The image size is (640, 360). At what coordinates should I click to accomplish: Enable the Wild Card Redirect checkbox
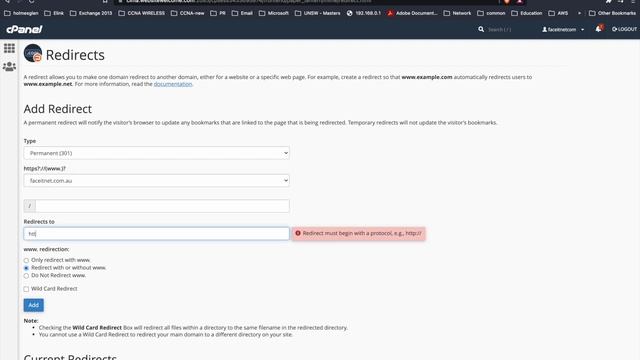click(x=26, y=289)
